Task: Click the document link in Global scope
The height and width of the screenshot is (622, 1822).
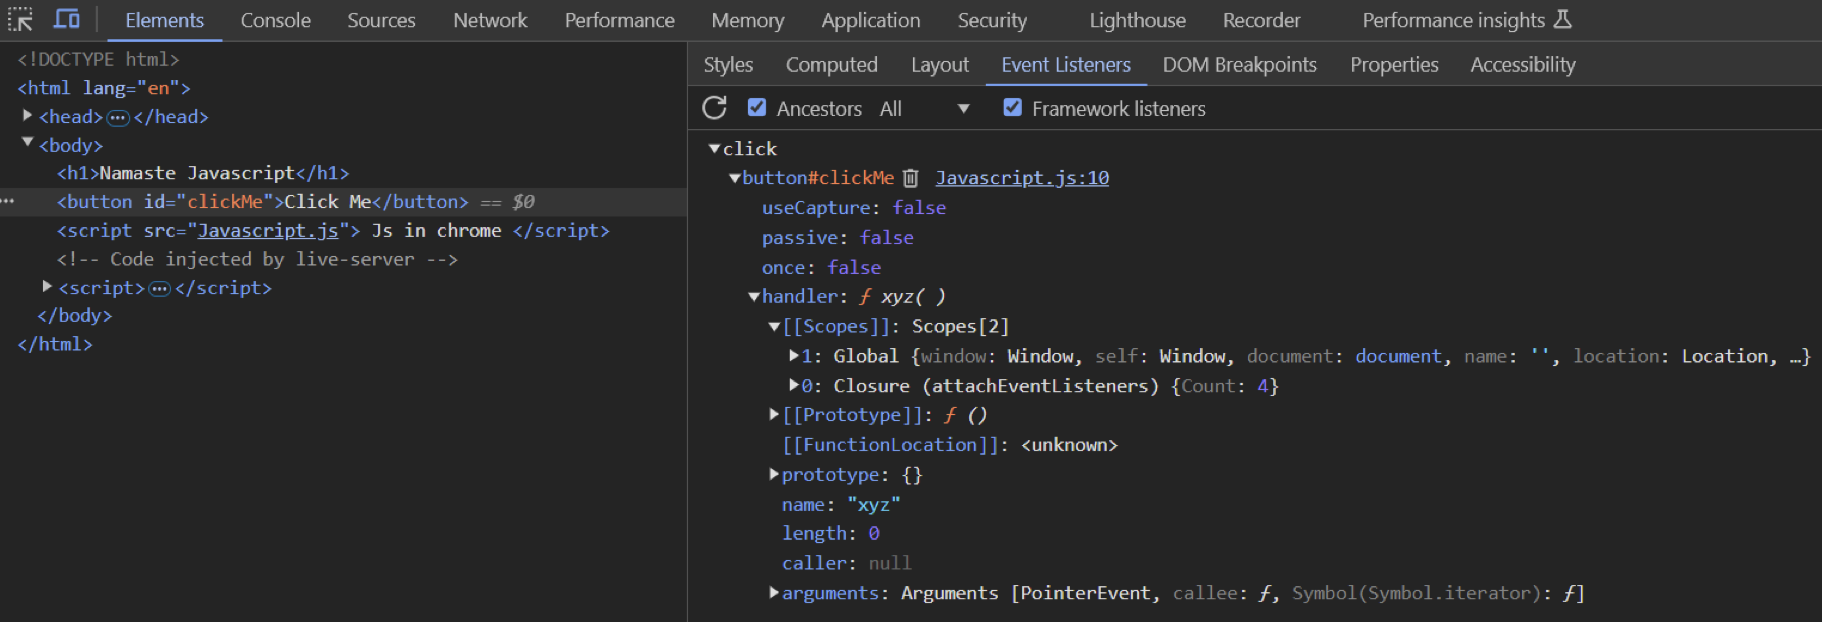Action: [x=1398, y=356]
